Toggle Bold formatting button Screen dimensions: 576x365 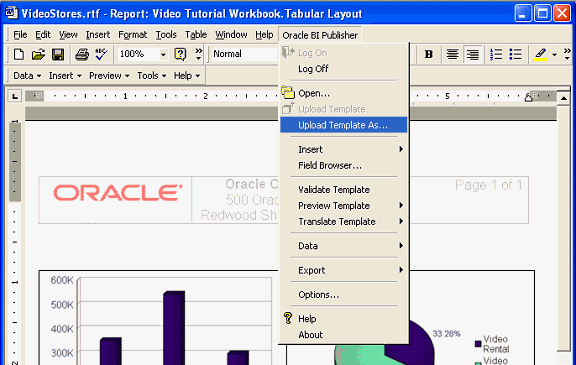428,54
